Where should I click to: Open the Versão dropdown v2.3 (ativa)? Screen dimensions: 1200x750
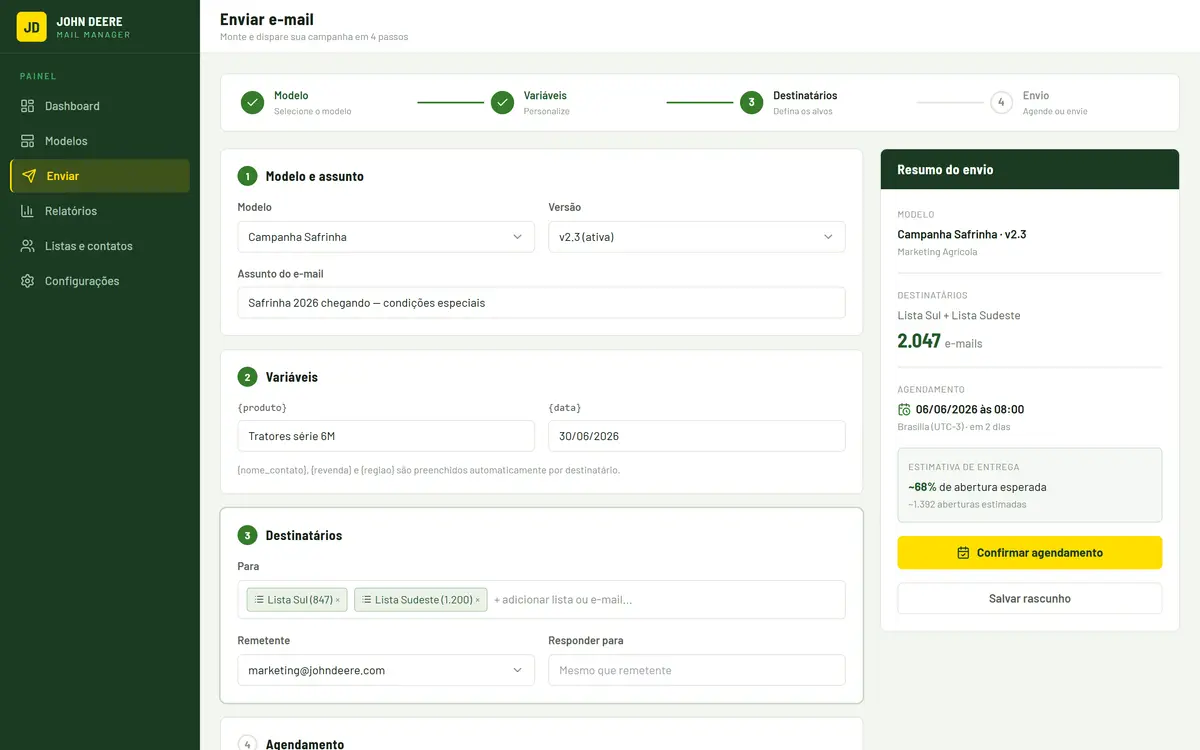point(697,237)
